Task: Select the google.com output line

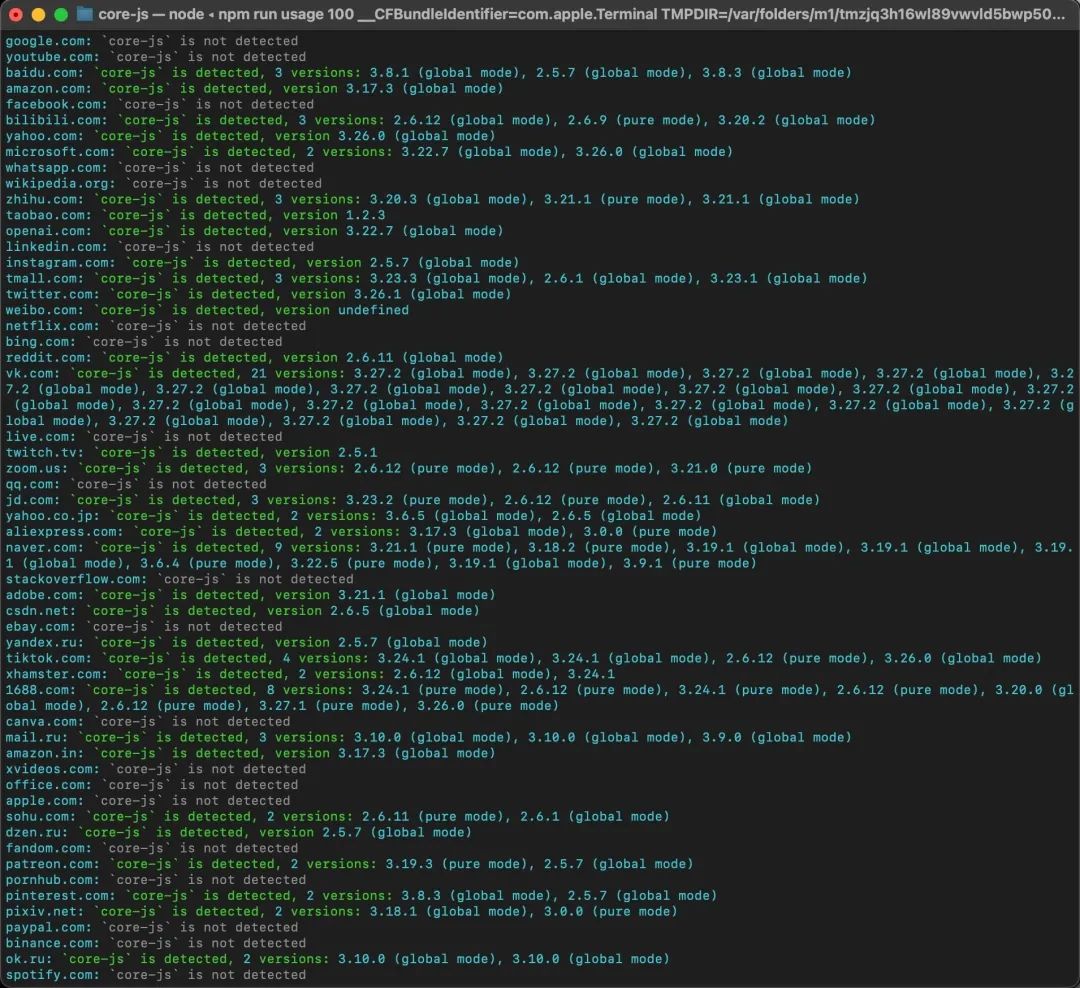Action: click(152, 41)
